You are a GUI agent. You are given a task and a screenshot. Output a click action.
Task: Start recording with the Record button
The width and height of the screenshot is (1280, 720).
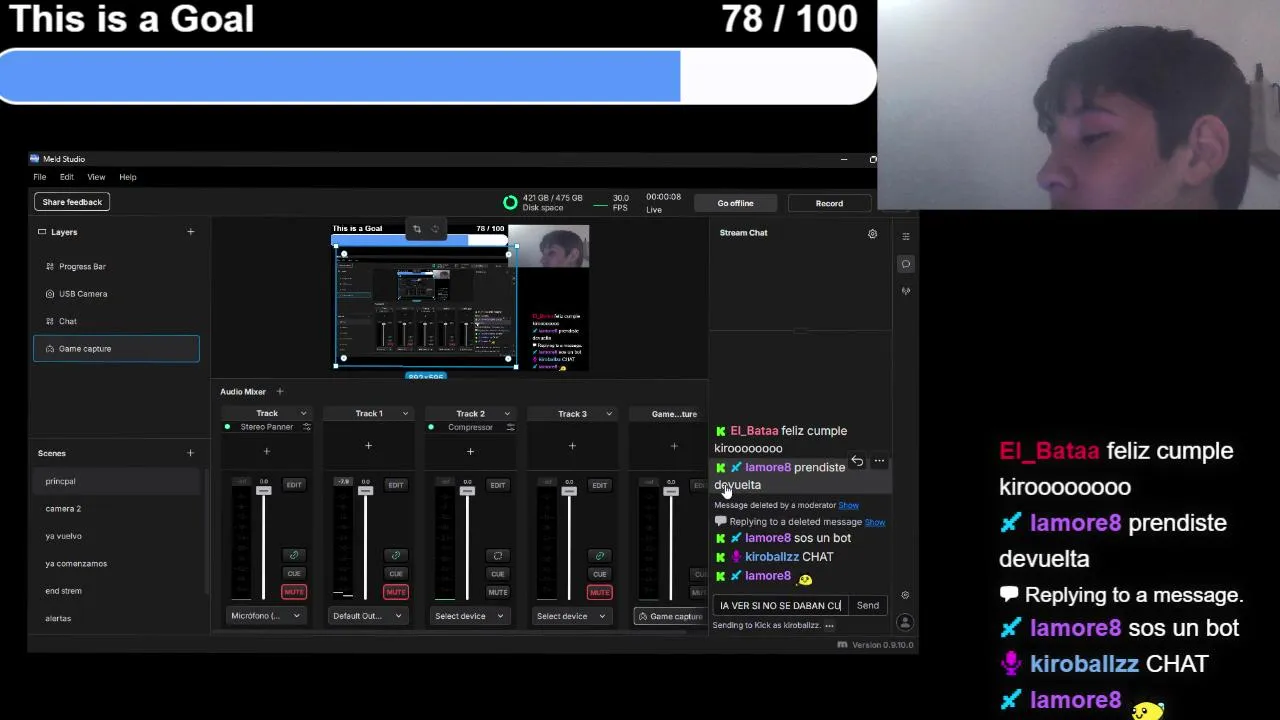(x=829, y=203)
